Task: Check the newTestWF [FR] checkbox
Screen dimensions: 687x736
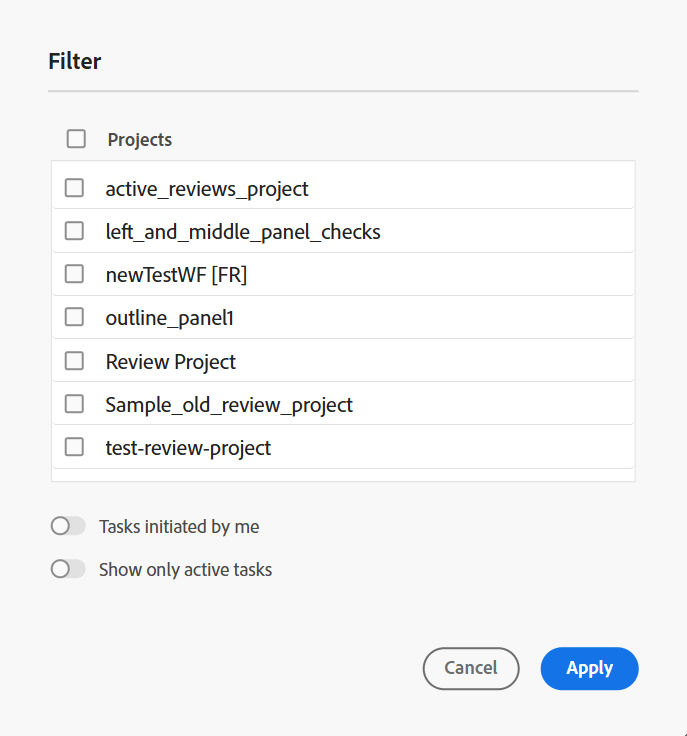Action: click(74, 274)
